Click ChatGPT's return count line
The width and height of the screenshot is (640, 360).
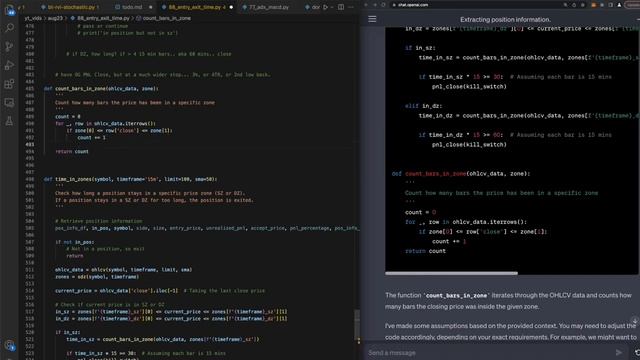(425, 251)
